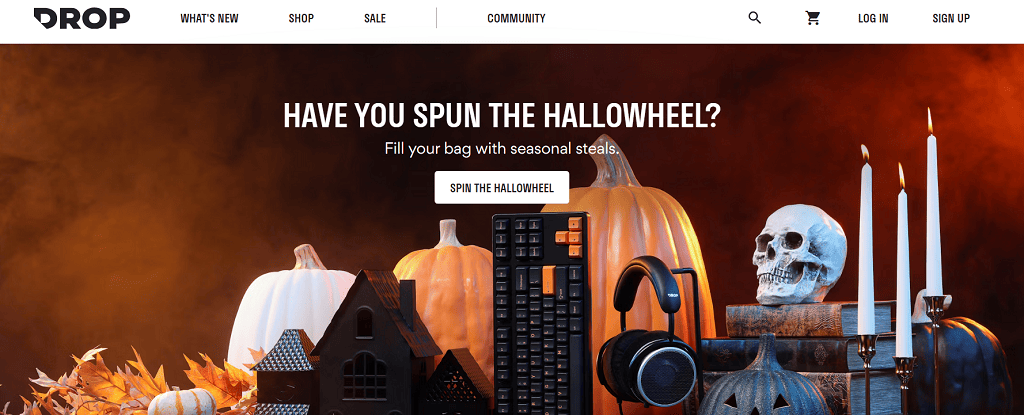Click the Fill your bag with seasonal steals text
Screen dimensions: 1024x415
click(502, 148)
